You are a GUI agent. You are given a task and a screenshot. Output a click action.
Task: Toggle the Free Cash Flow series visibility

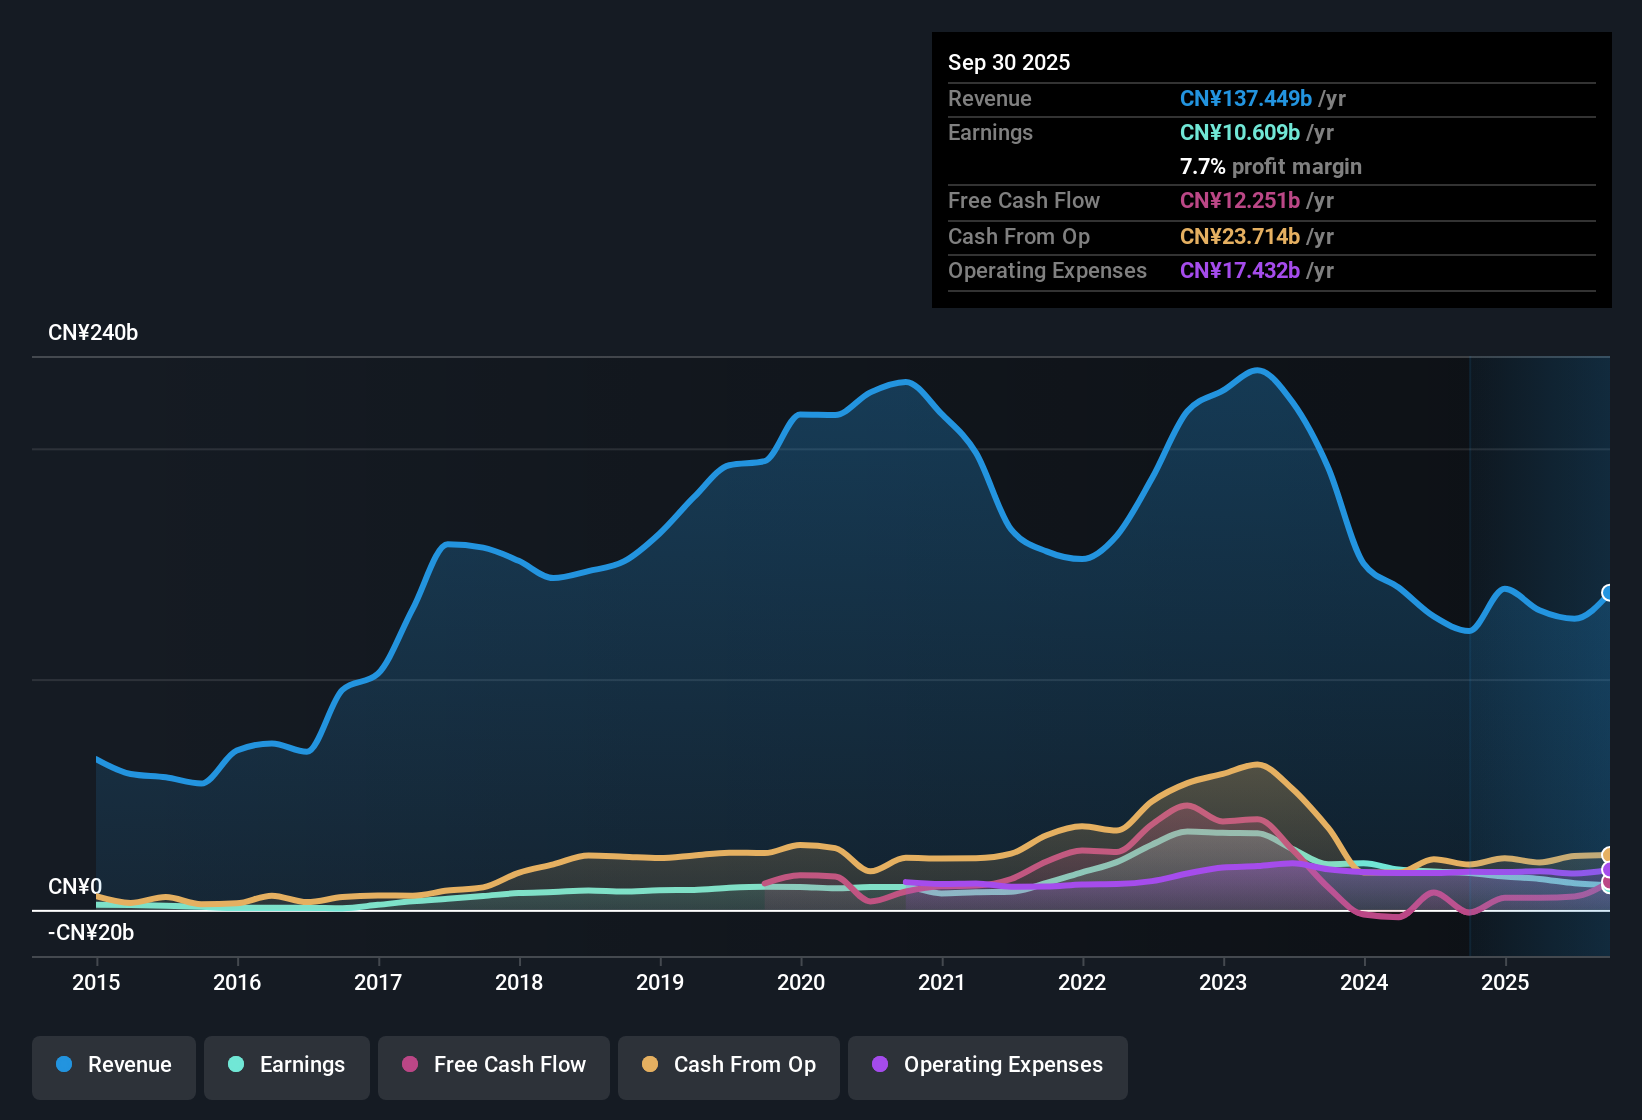pyautogui.click(x=493, y=1065)
